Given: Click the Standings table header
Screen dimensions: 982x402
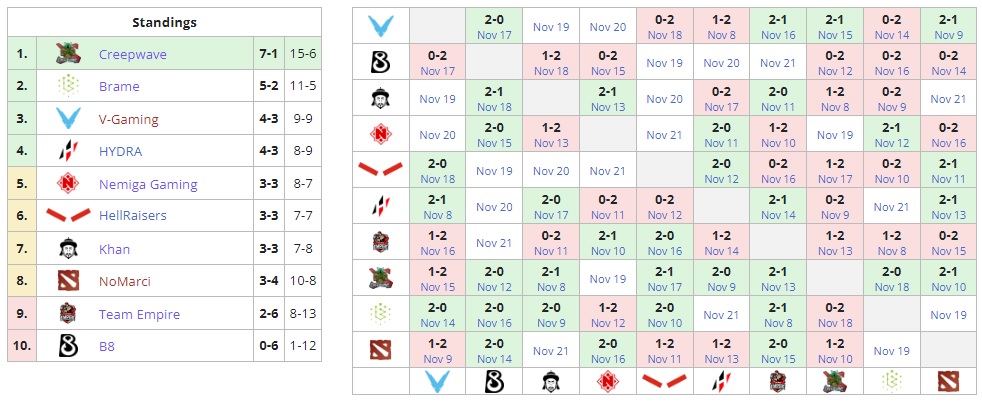Looking at the screenshot, I should [x=164, y=22].
